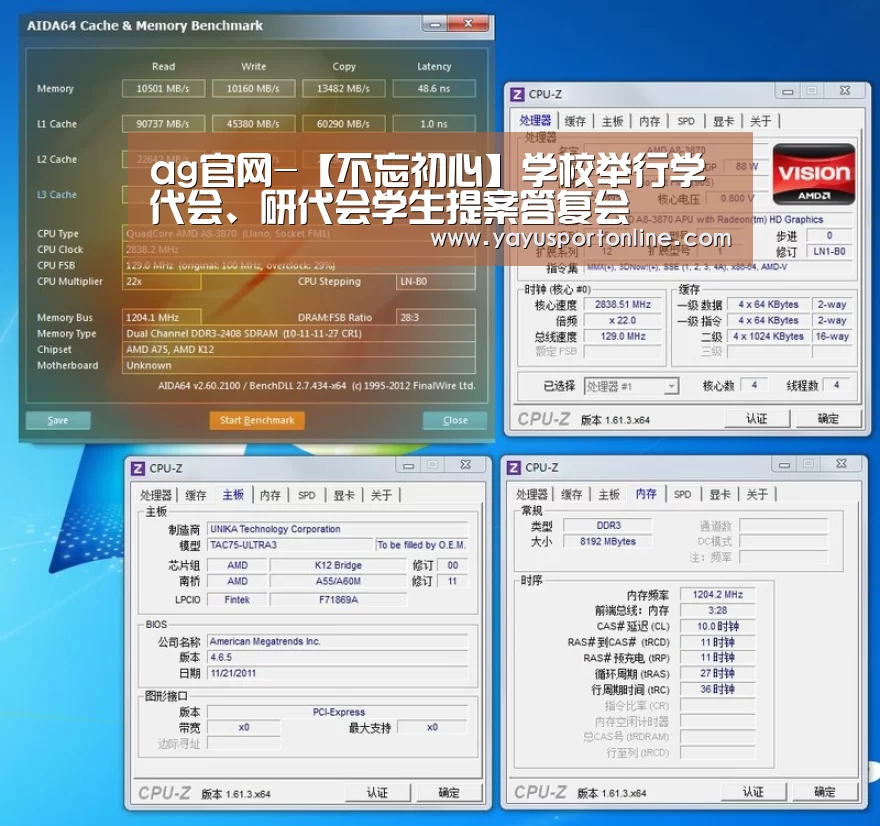The width and height of the screenshot is (880, 826).
Task: Switch to 缓存 tab in top-right CPU-Z
Action: [x=575, y=121]
